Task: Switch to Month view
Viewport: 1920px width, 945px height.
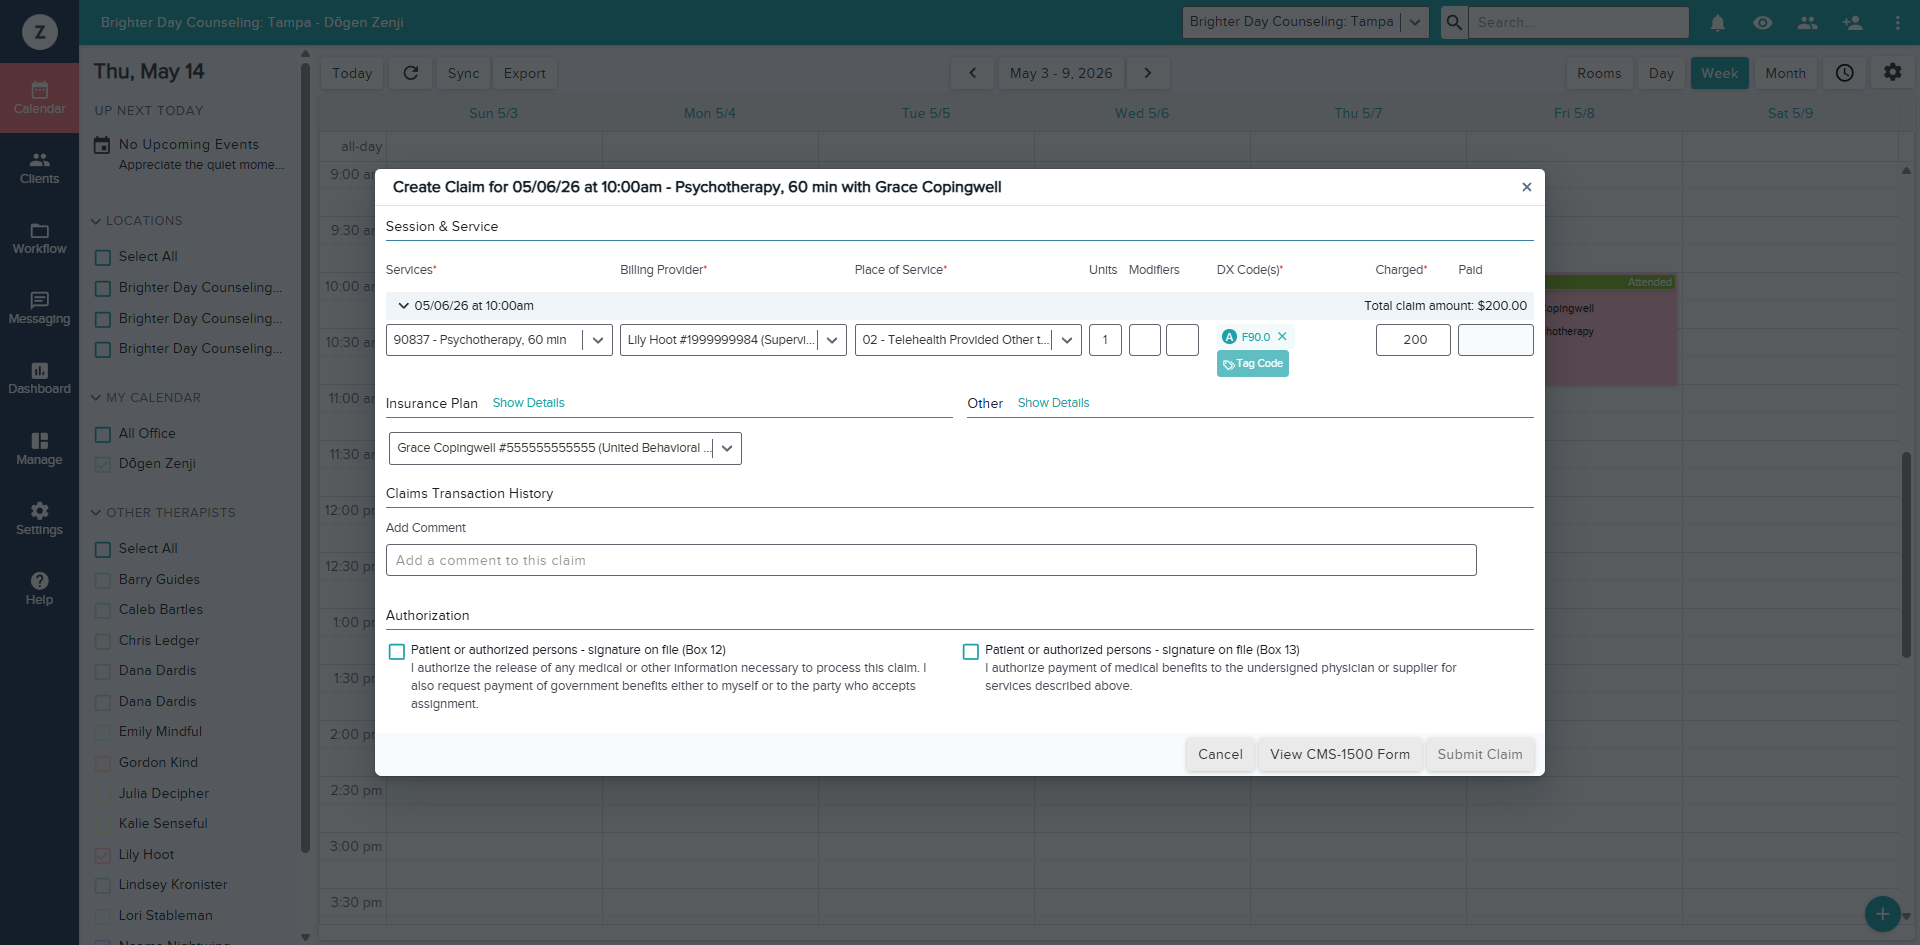Action: (1785, 73)
